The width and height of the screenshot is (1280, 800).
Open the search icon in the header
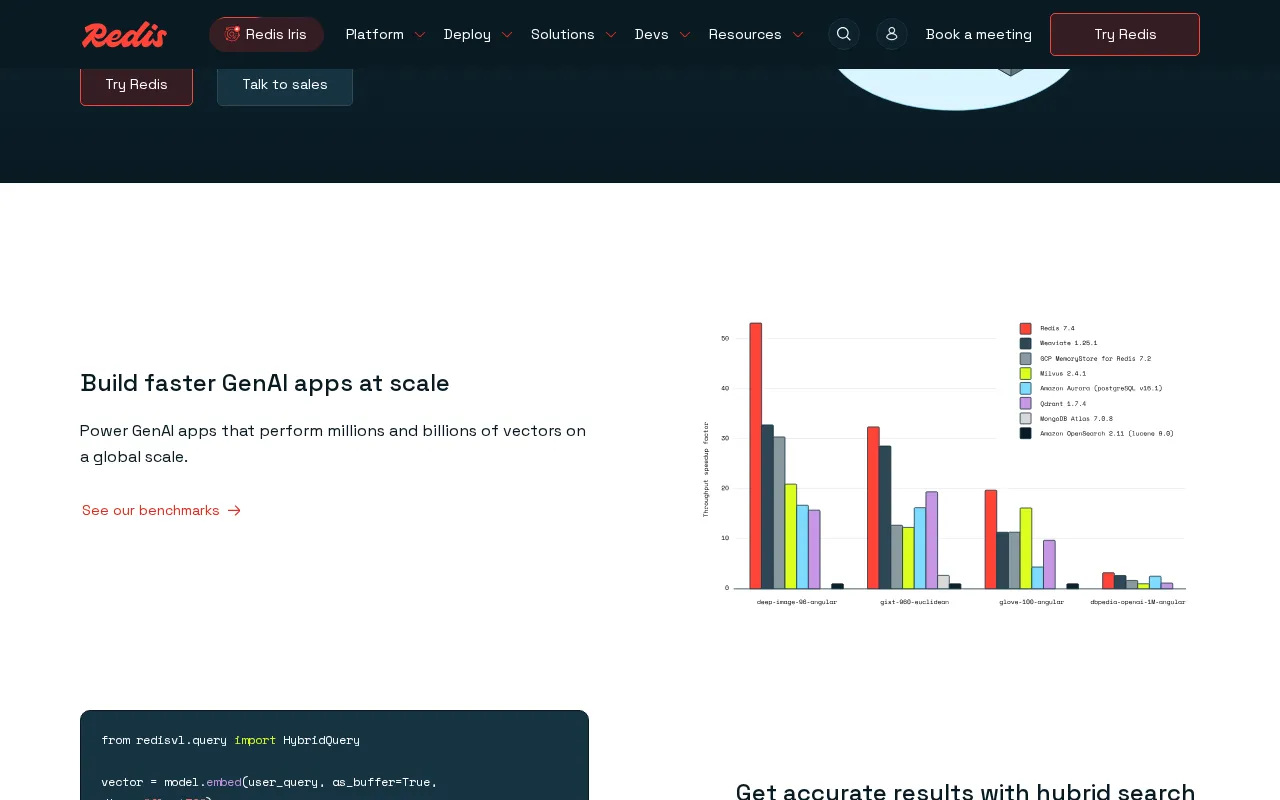click(844, 34)
